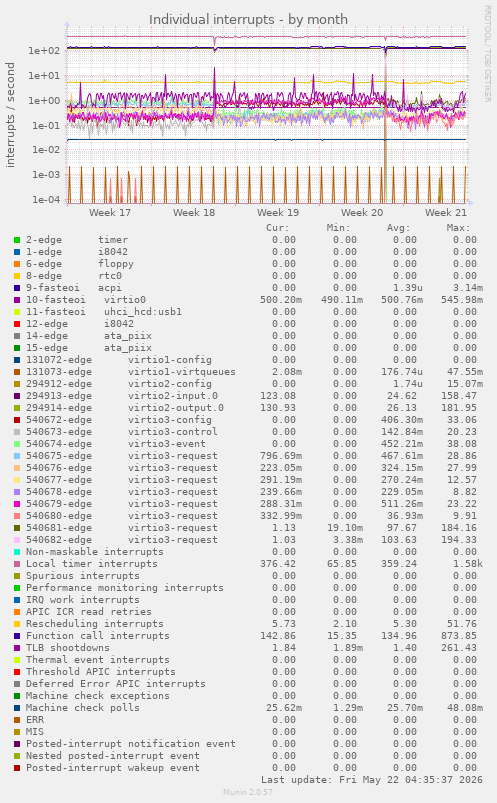Select the TLB shootdowns legend entry
The height and width of the screenshot is (803, 497).
[68, 648]
